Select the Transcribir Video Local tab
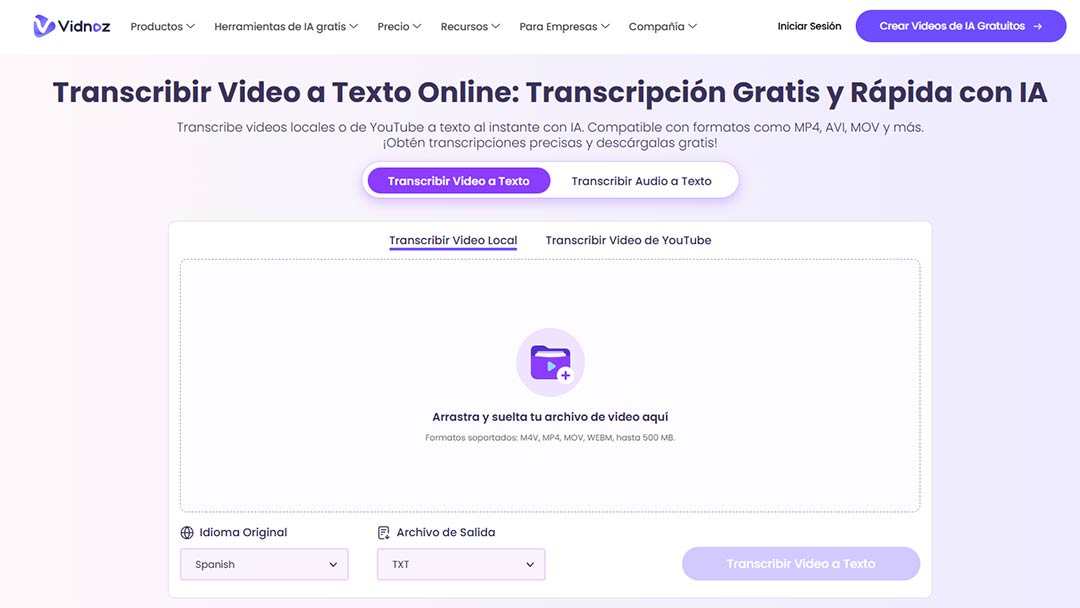This screenshot has width=1080, height=608. (453, 240)
